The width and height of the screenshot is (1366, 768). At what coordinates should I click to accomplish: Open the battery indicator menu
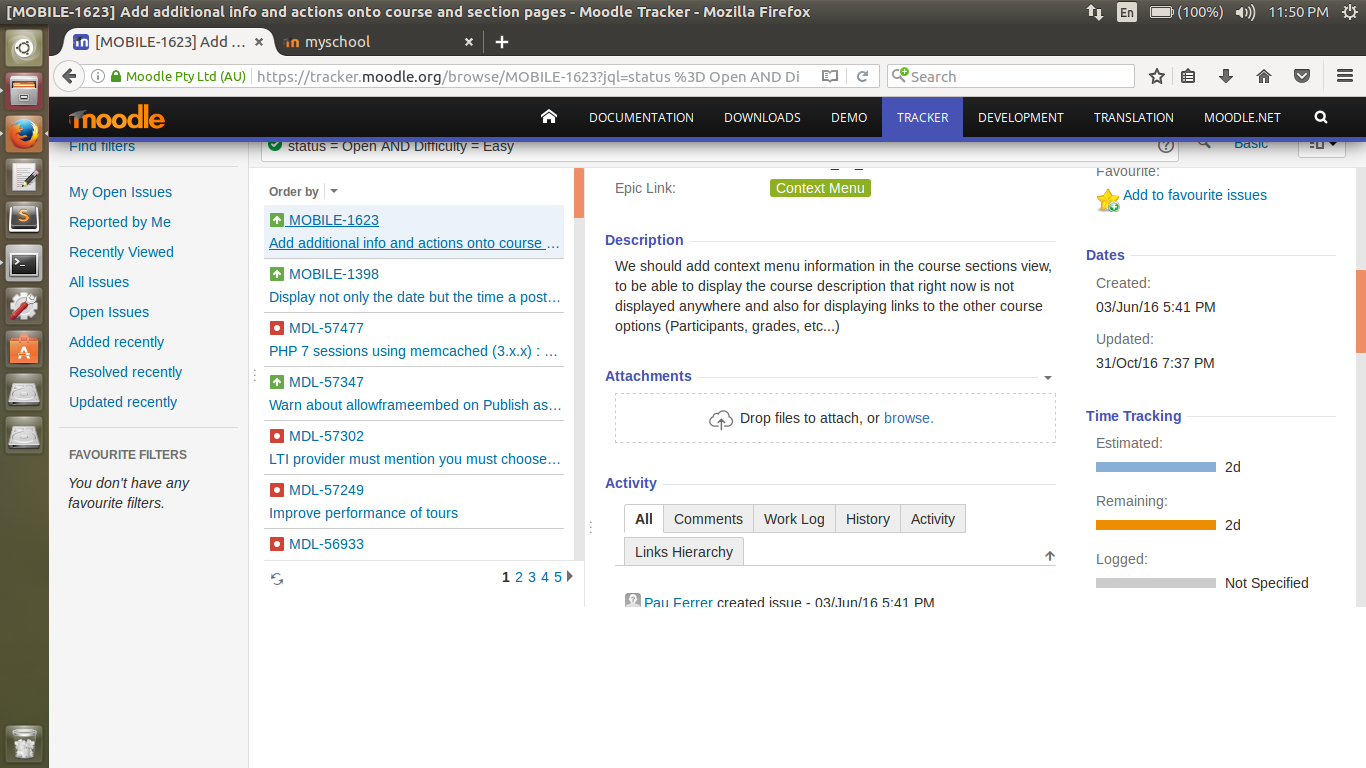[1186, 12]
